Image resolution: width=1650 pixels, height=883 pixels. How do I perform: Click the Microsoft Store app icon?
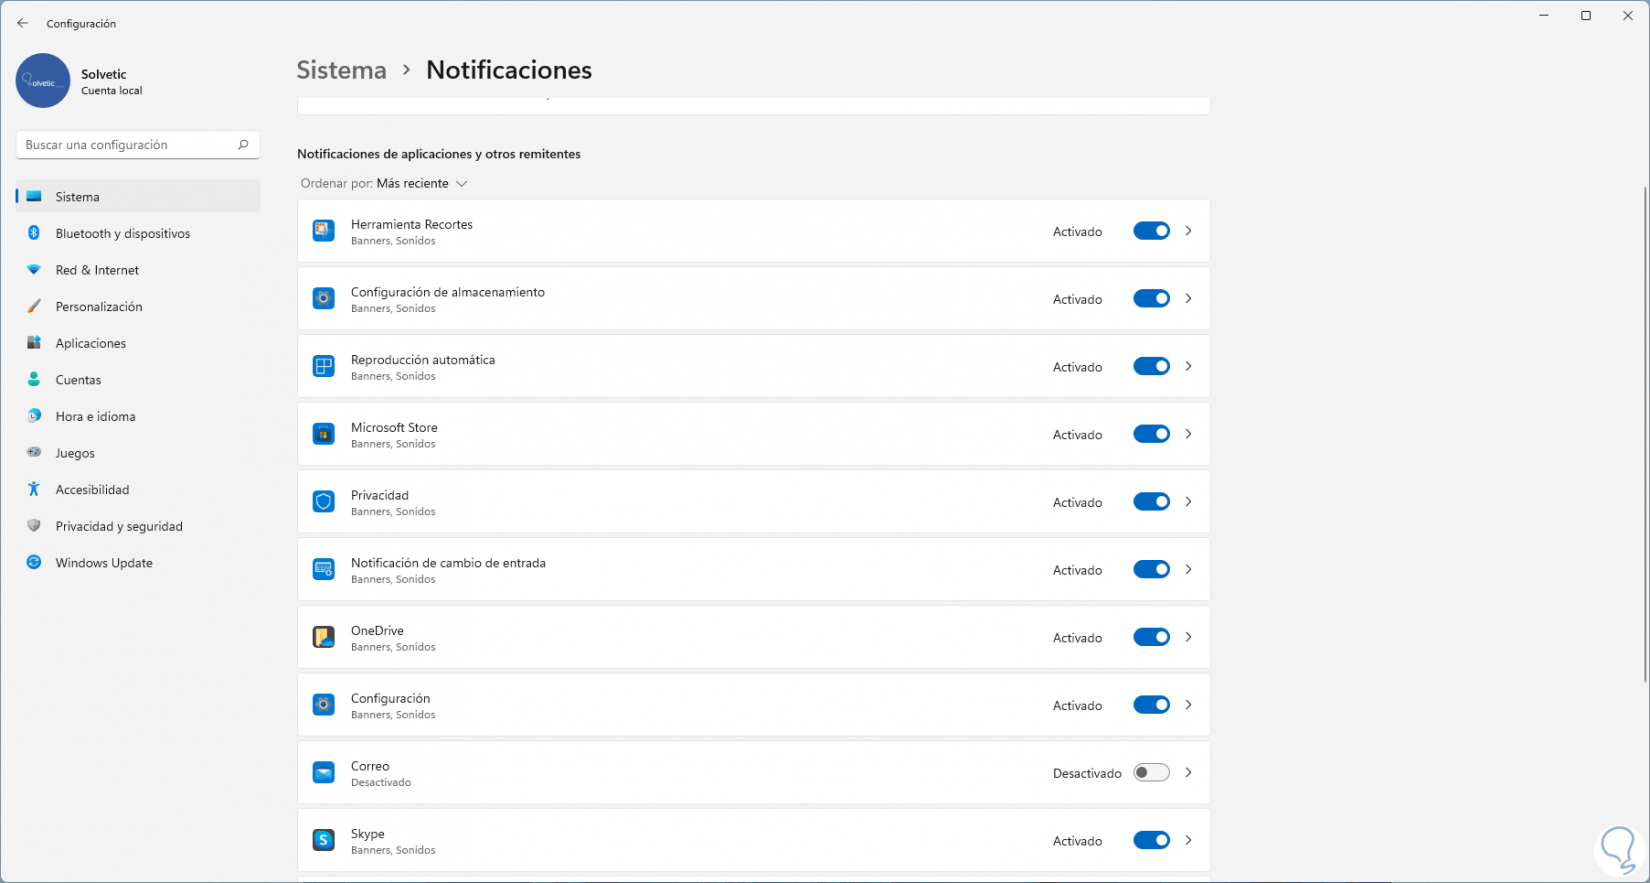pos(323,434)
